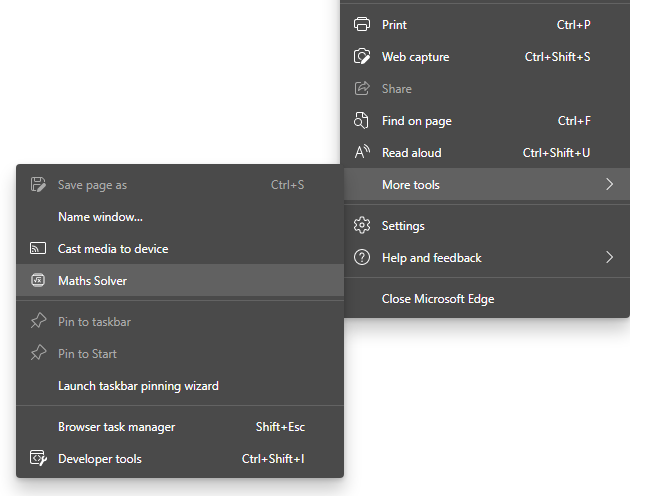Expand the More tools submenu arrow
This screenshot has height=496, width=651.
click(609, 185)
